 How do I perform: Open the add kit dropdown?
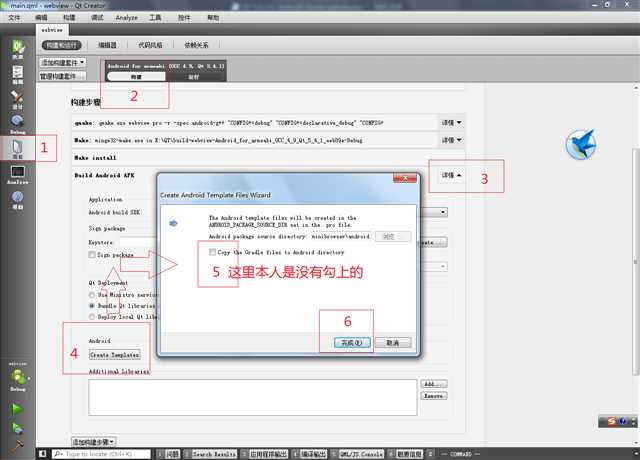click(62, 62)
